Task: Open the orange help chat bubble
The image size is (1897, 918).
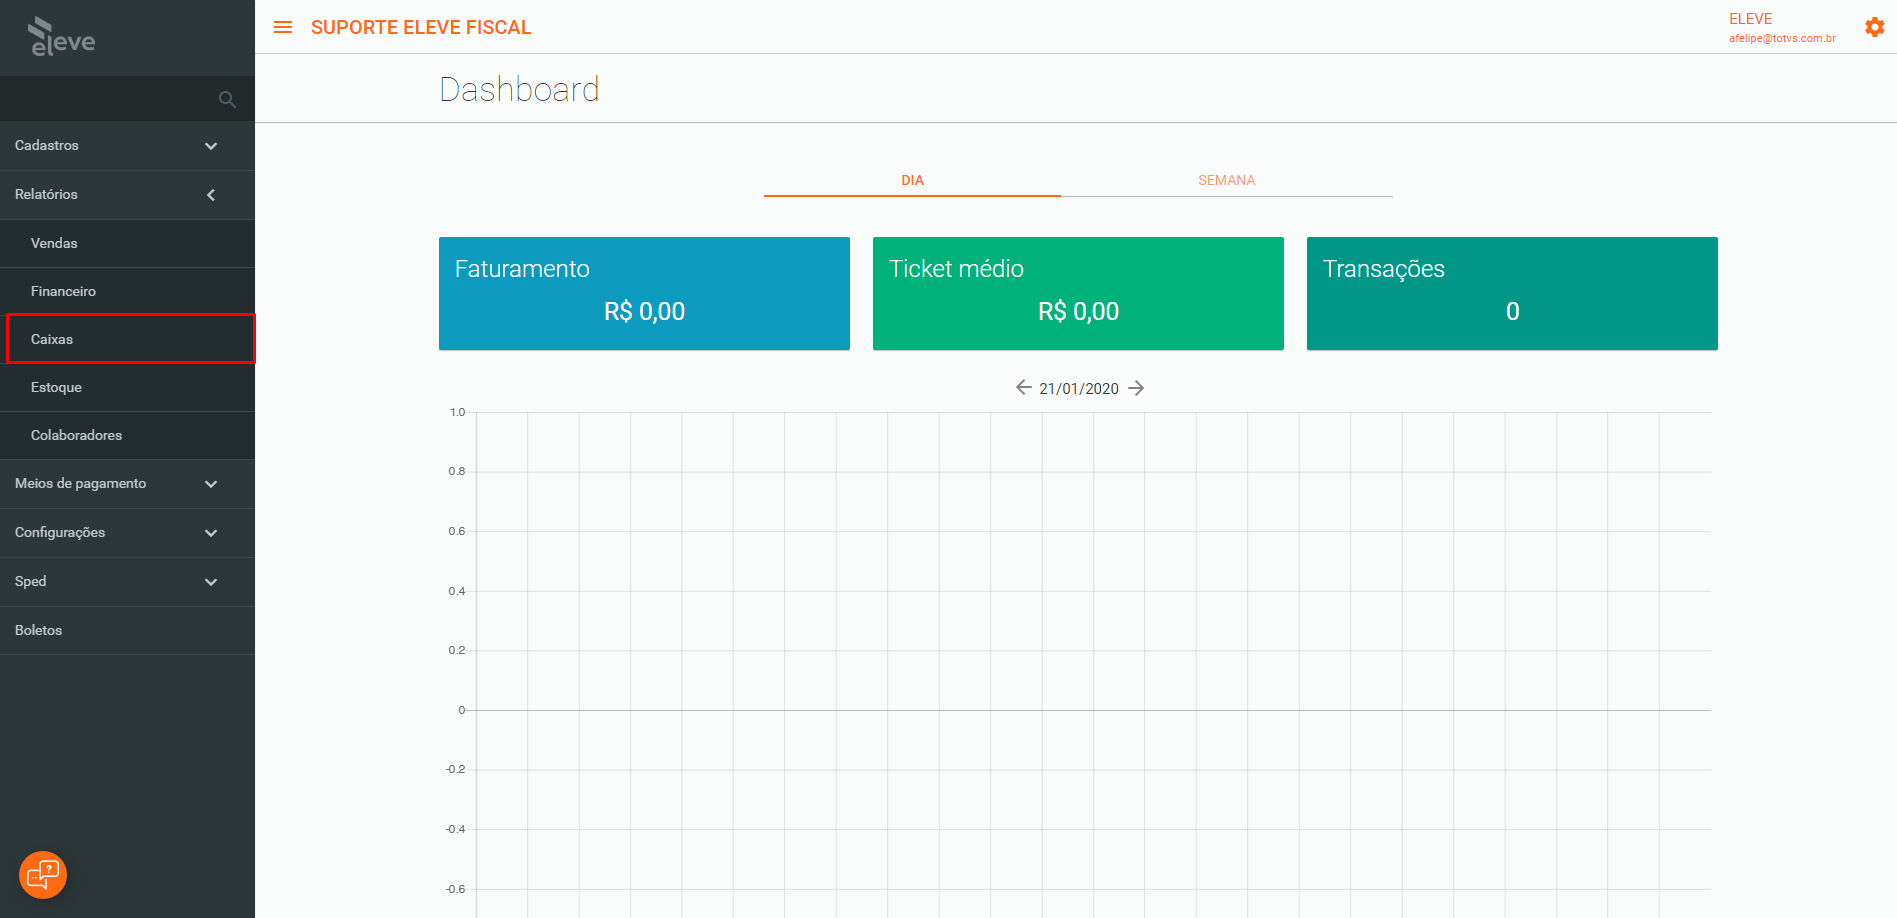Action: point(43,875)
